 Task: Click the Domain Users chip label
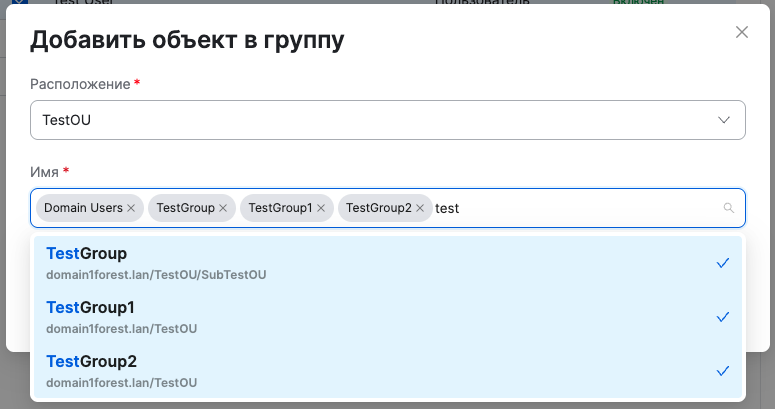click(83, 208)
